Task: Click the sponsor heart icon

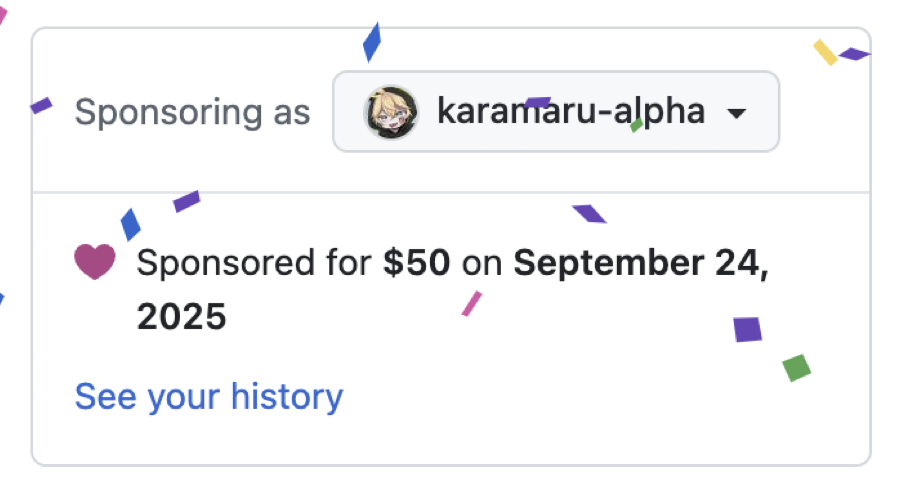Action: pyautogui.click(x=95, y=263)
